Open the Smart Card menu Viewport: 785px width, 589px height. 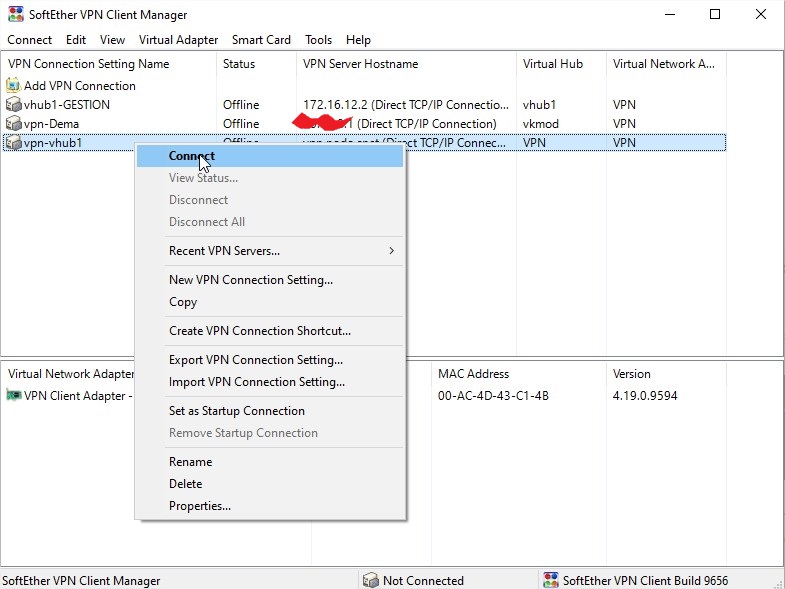261,40
